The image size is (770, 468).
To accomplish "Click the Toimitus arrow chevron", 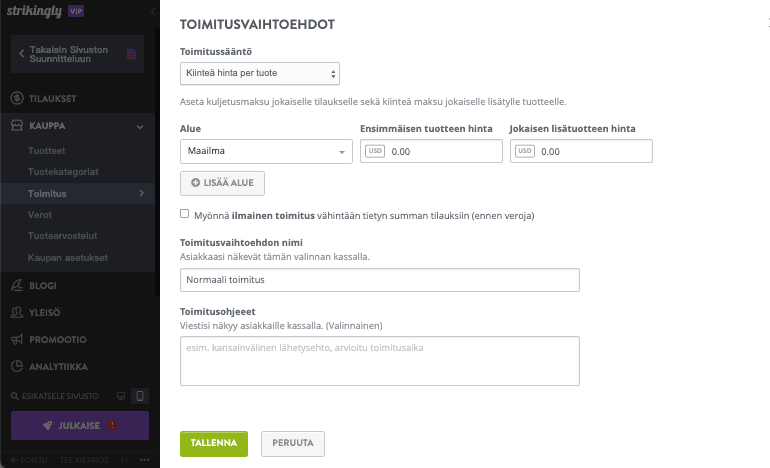I will point(141,193).
